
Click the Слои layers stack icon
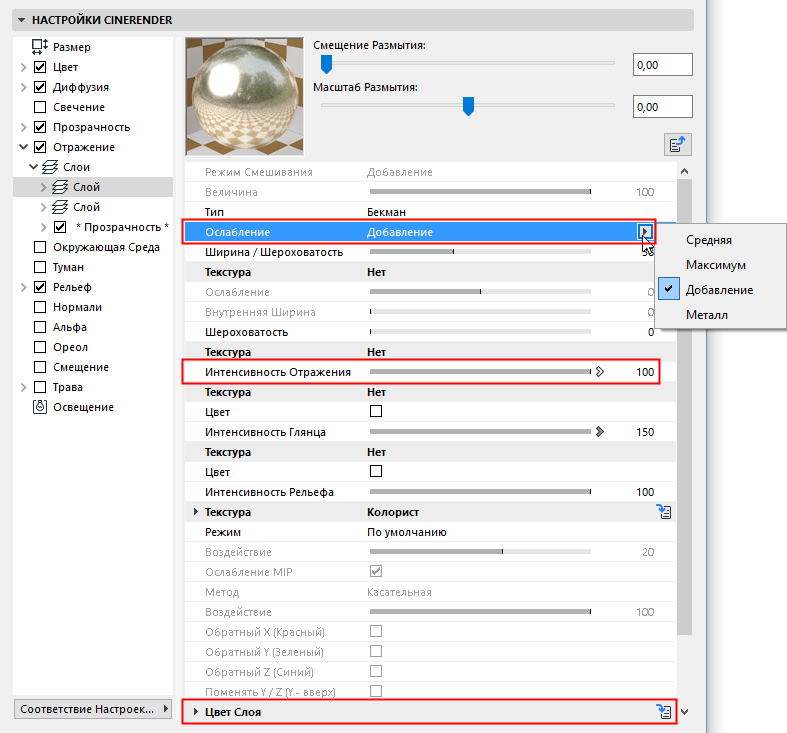tap(50, 167)
